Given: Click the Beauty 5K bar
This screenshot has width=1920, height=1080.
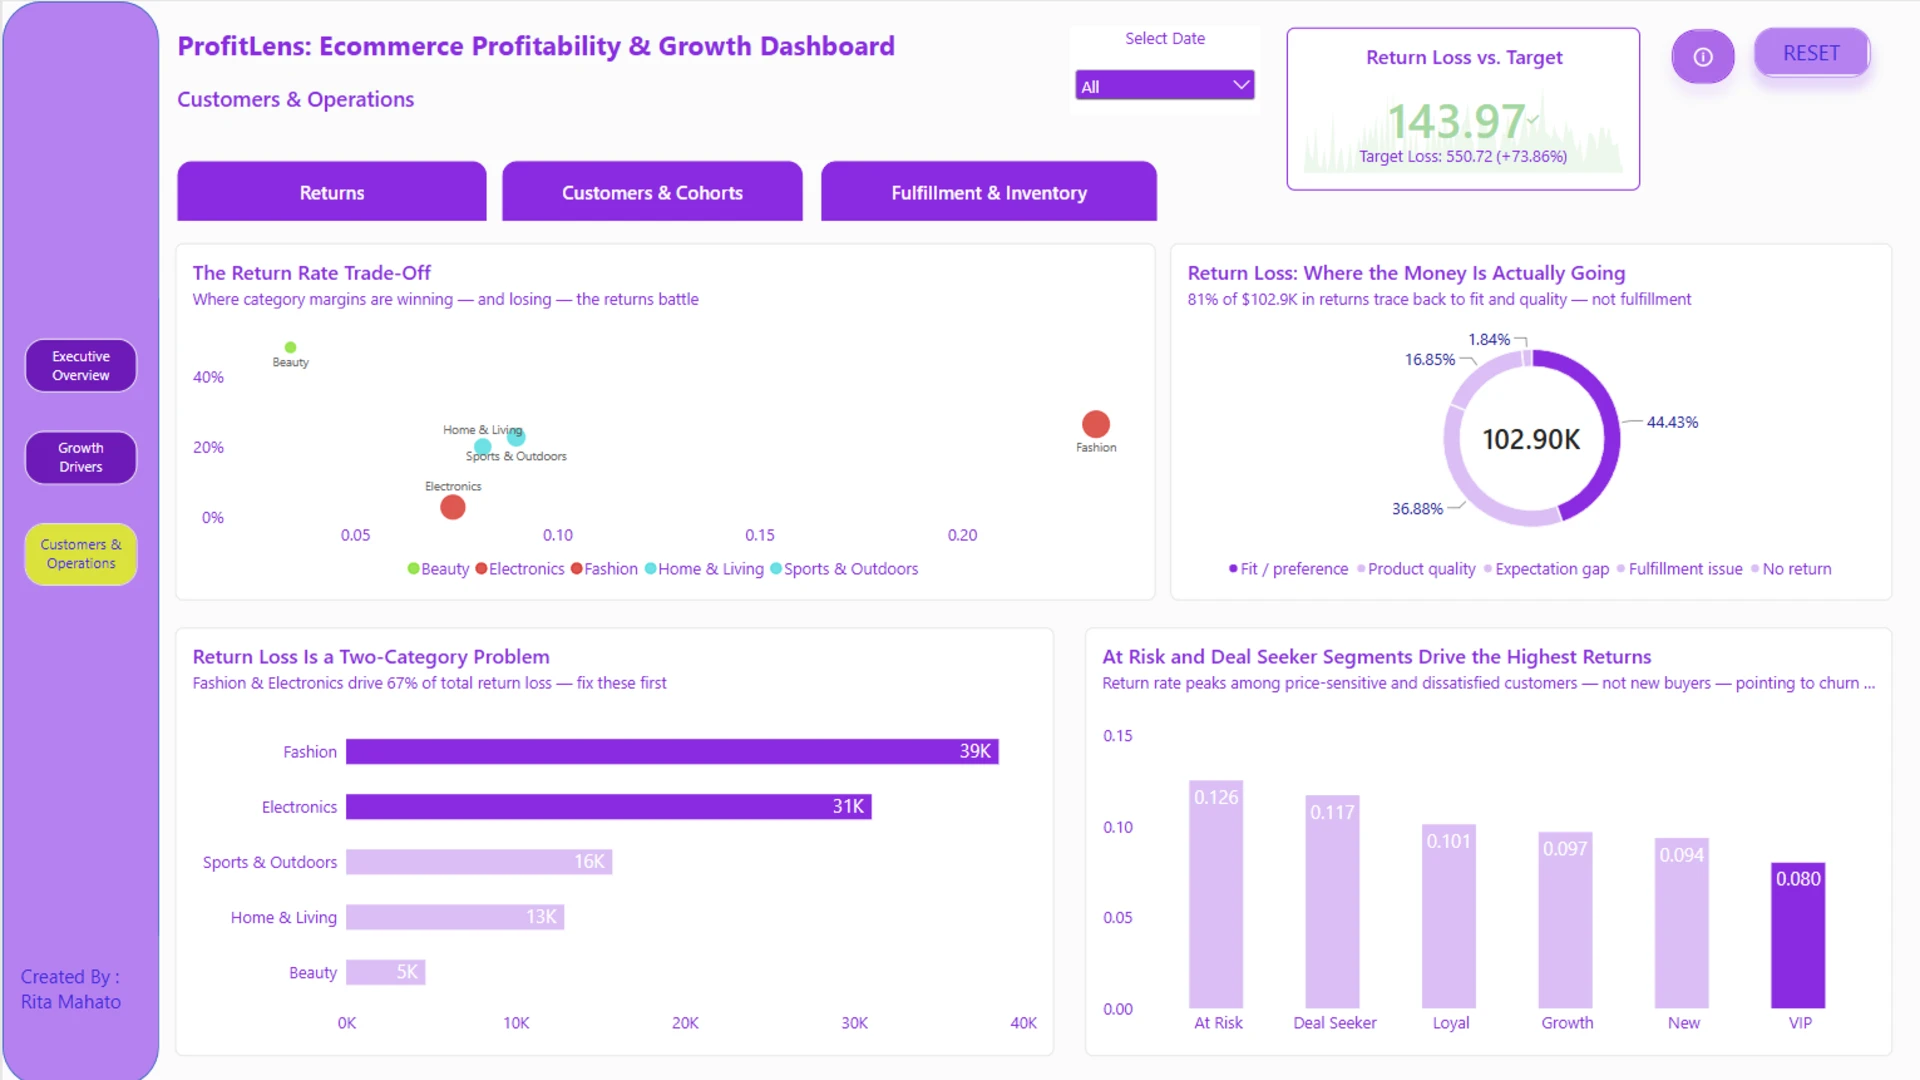Looking at the screenshot, I should point(386,971).
